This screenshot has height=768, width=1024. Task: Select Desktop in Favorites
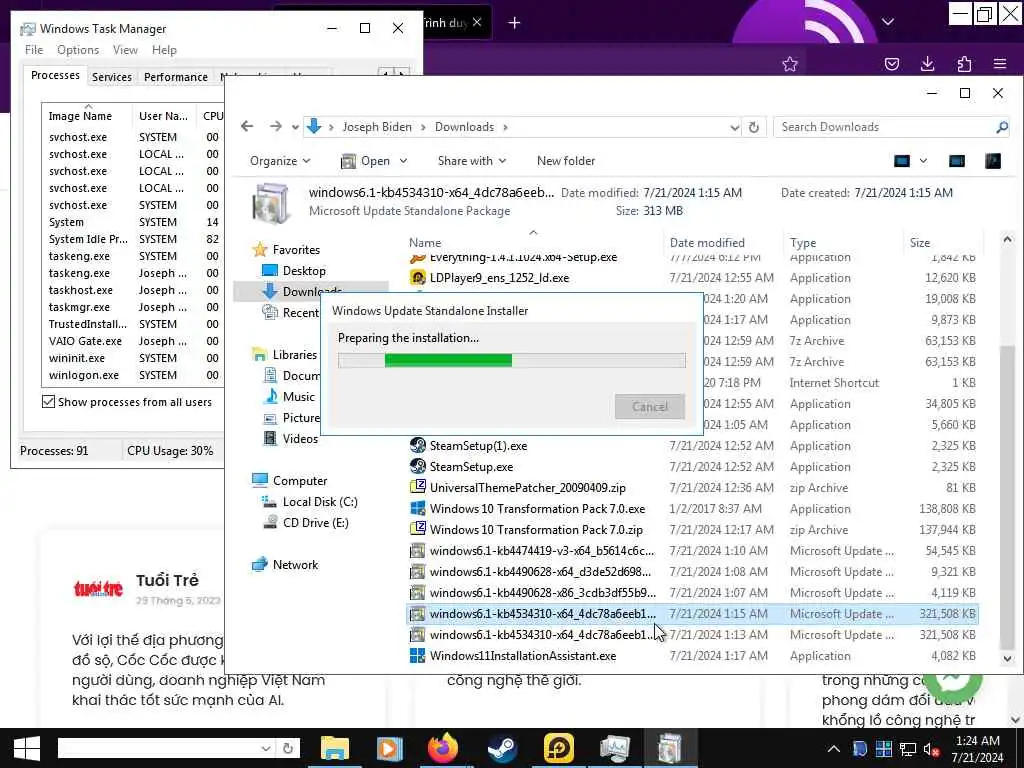(304, 270)
